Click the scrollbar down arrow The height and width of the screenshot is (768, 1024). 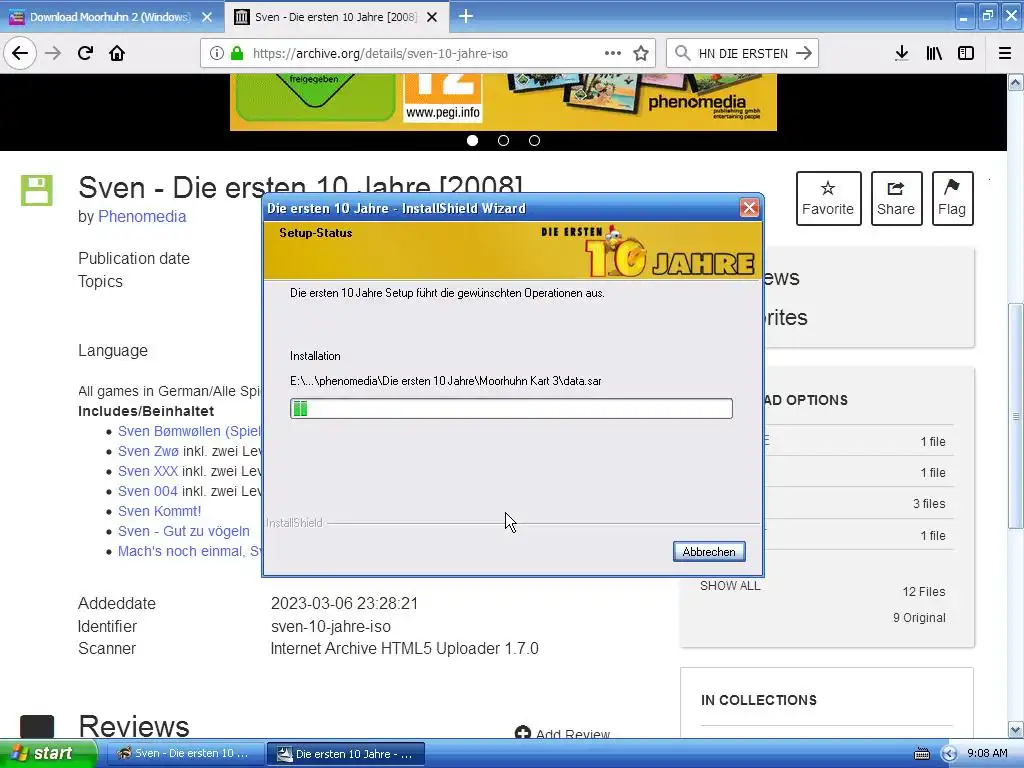point(1015,729)
